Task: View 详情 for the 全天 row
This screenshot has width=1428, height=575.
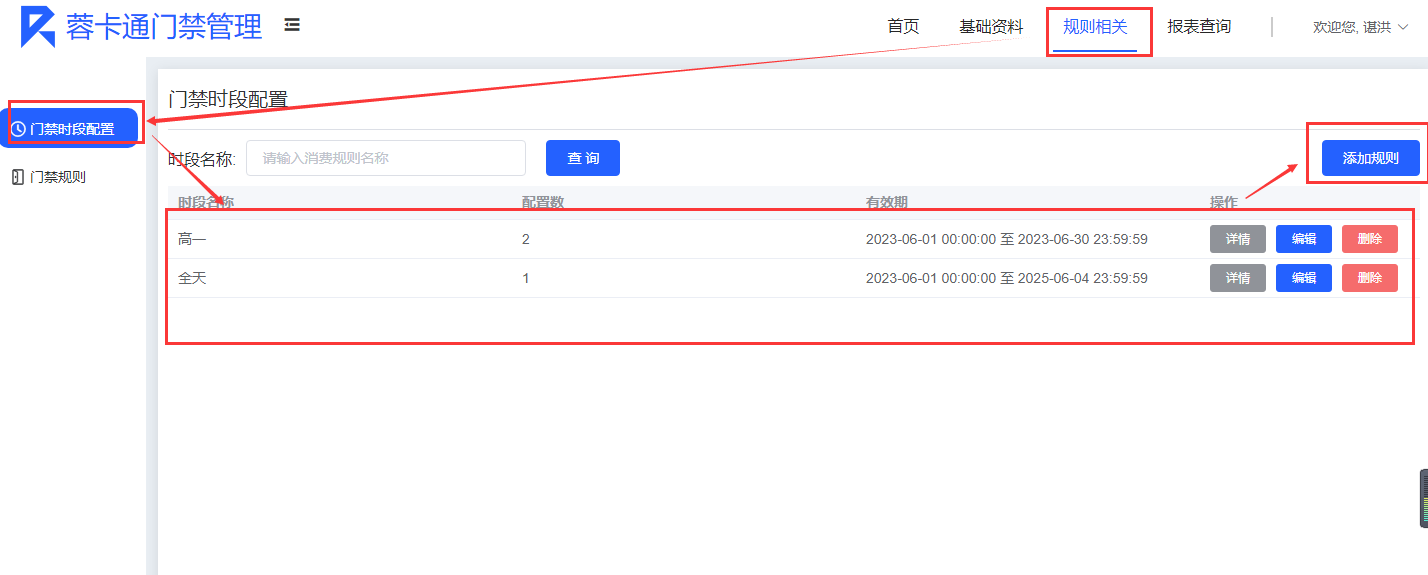Action: point(1237,278)
